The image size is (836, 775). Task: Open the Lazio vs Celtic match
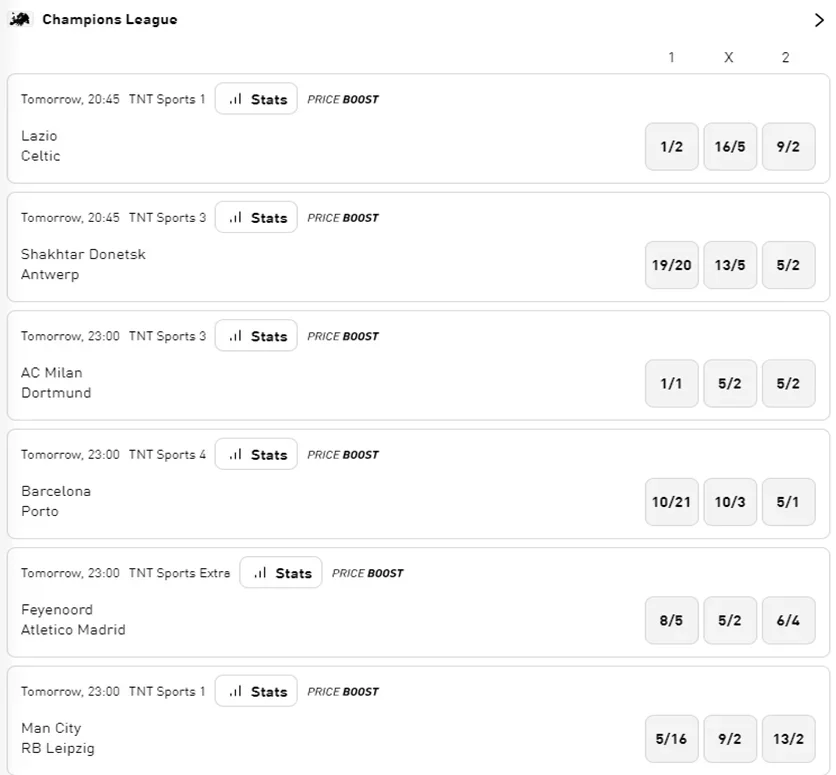41,146
